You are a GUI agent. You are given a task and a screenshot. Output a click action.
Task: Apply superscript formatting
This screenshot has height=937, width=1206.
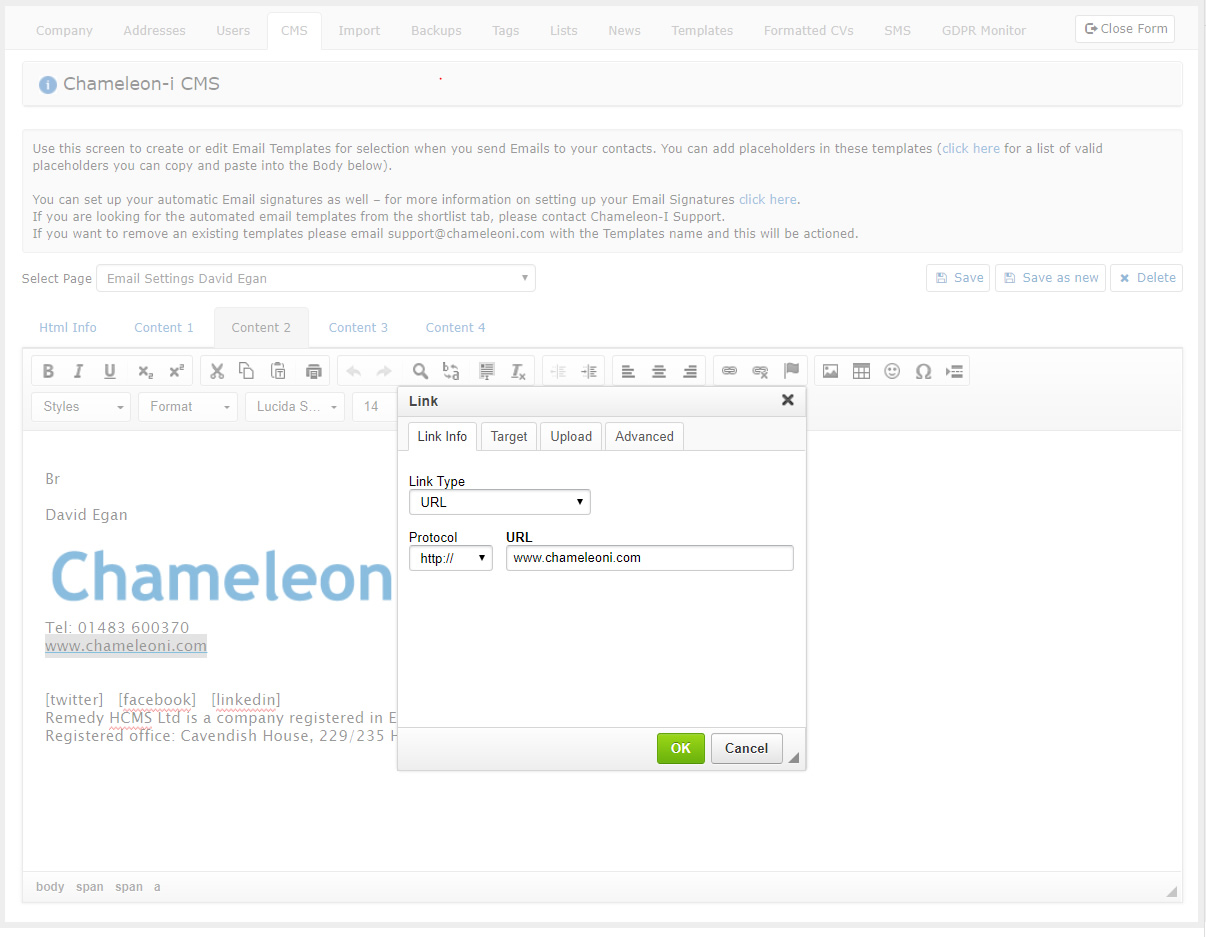coord(176,371)
